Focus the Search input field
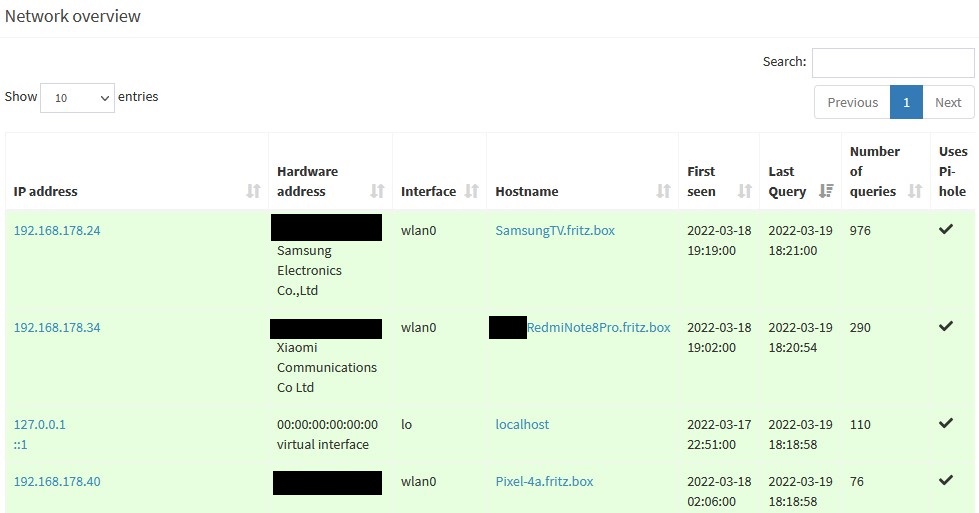The height and width of the screenshot is (513, 979). (893, 63)
